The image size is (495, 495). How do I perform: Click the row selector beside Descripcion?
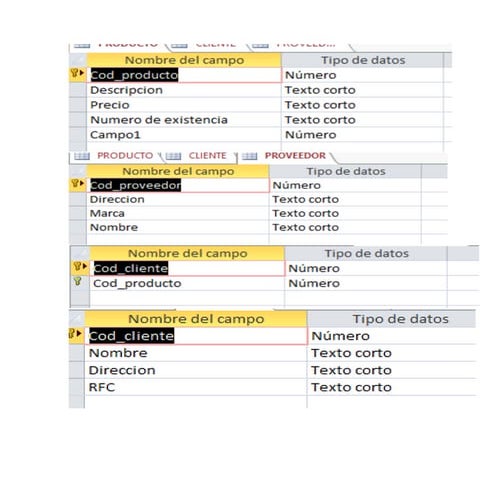[78, 90]
